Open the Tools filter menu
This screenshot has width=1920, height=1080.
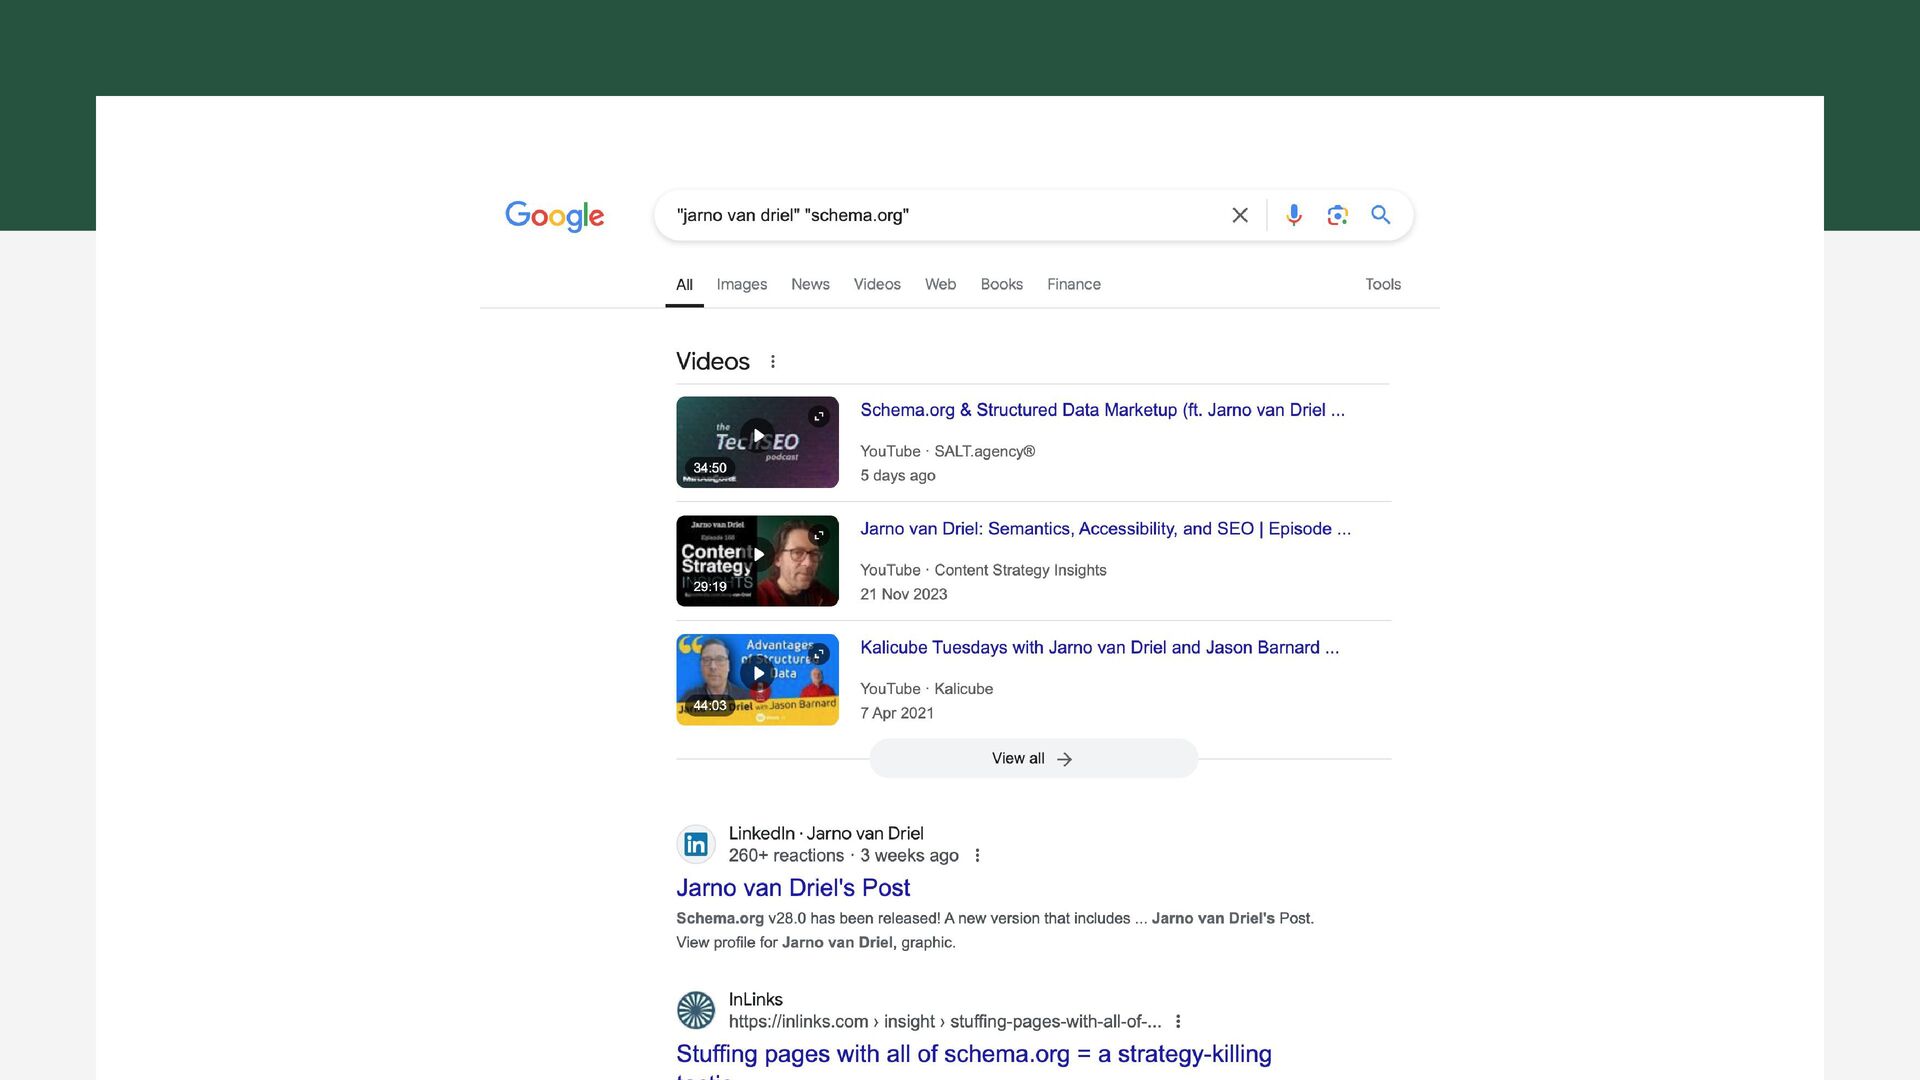(1382, 285)
